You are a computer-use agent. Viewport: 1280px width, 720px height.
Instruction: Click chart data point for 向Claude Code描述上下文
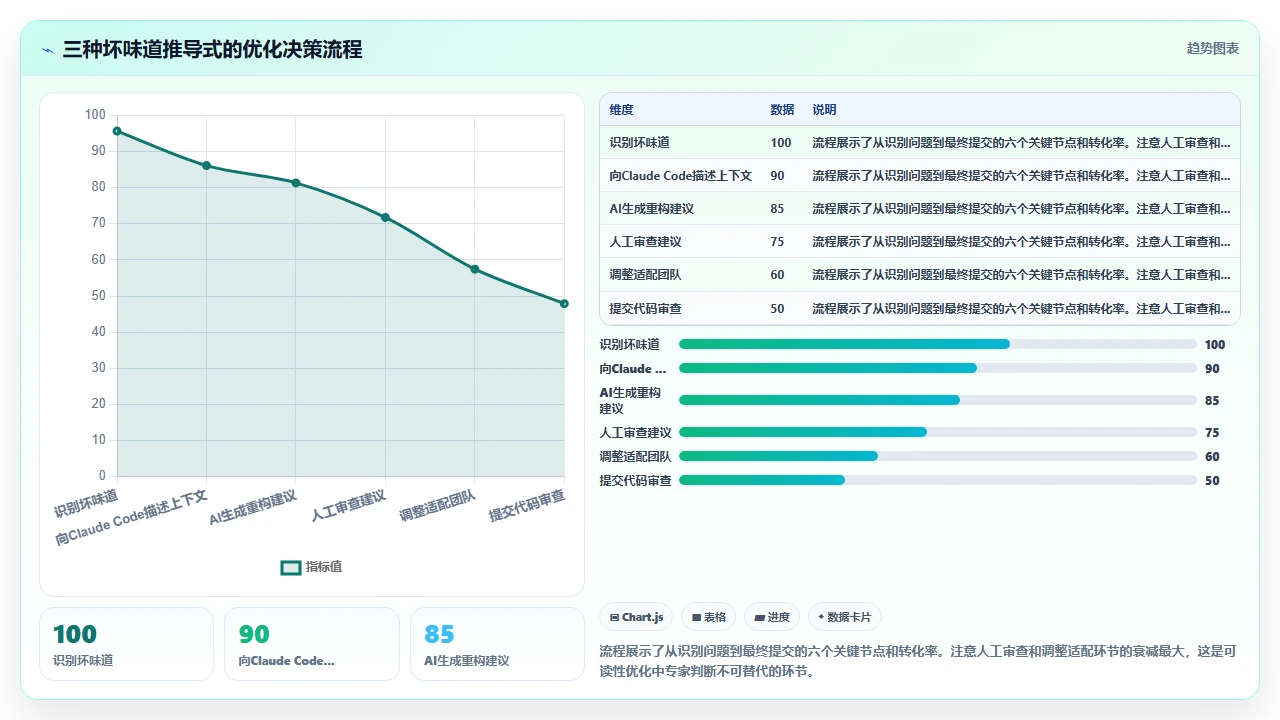[206, 166]
